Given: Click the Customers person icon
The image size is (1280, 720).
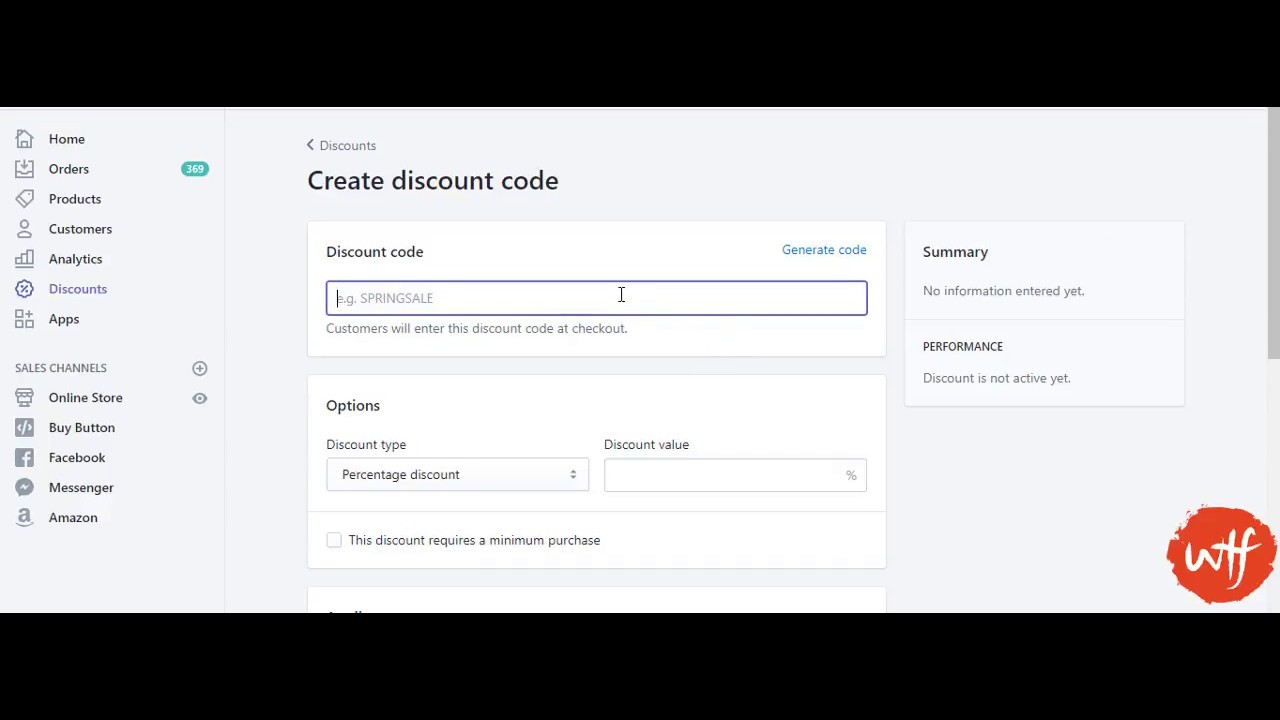Looking at the screenshot, I should coord(25,229).
